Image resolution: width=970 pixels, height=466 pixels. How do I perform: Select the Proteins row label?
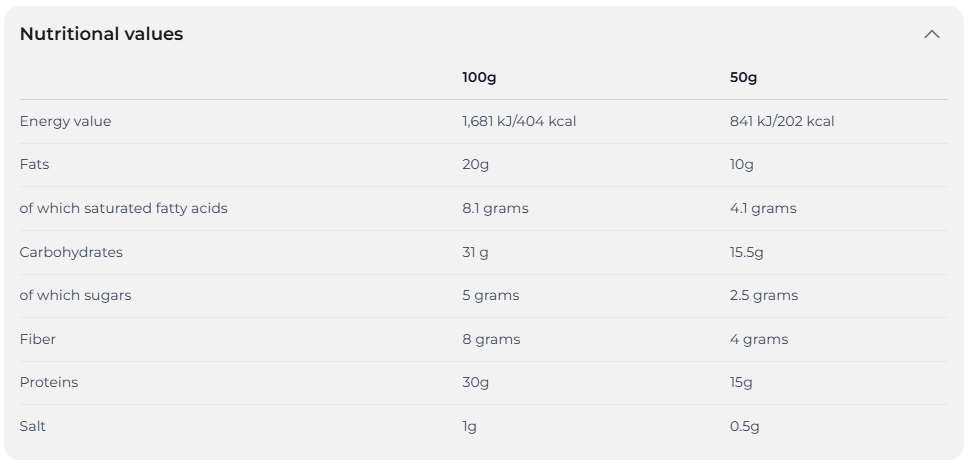[x=48, y=382]
